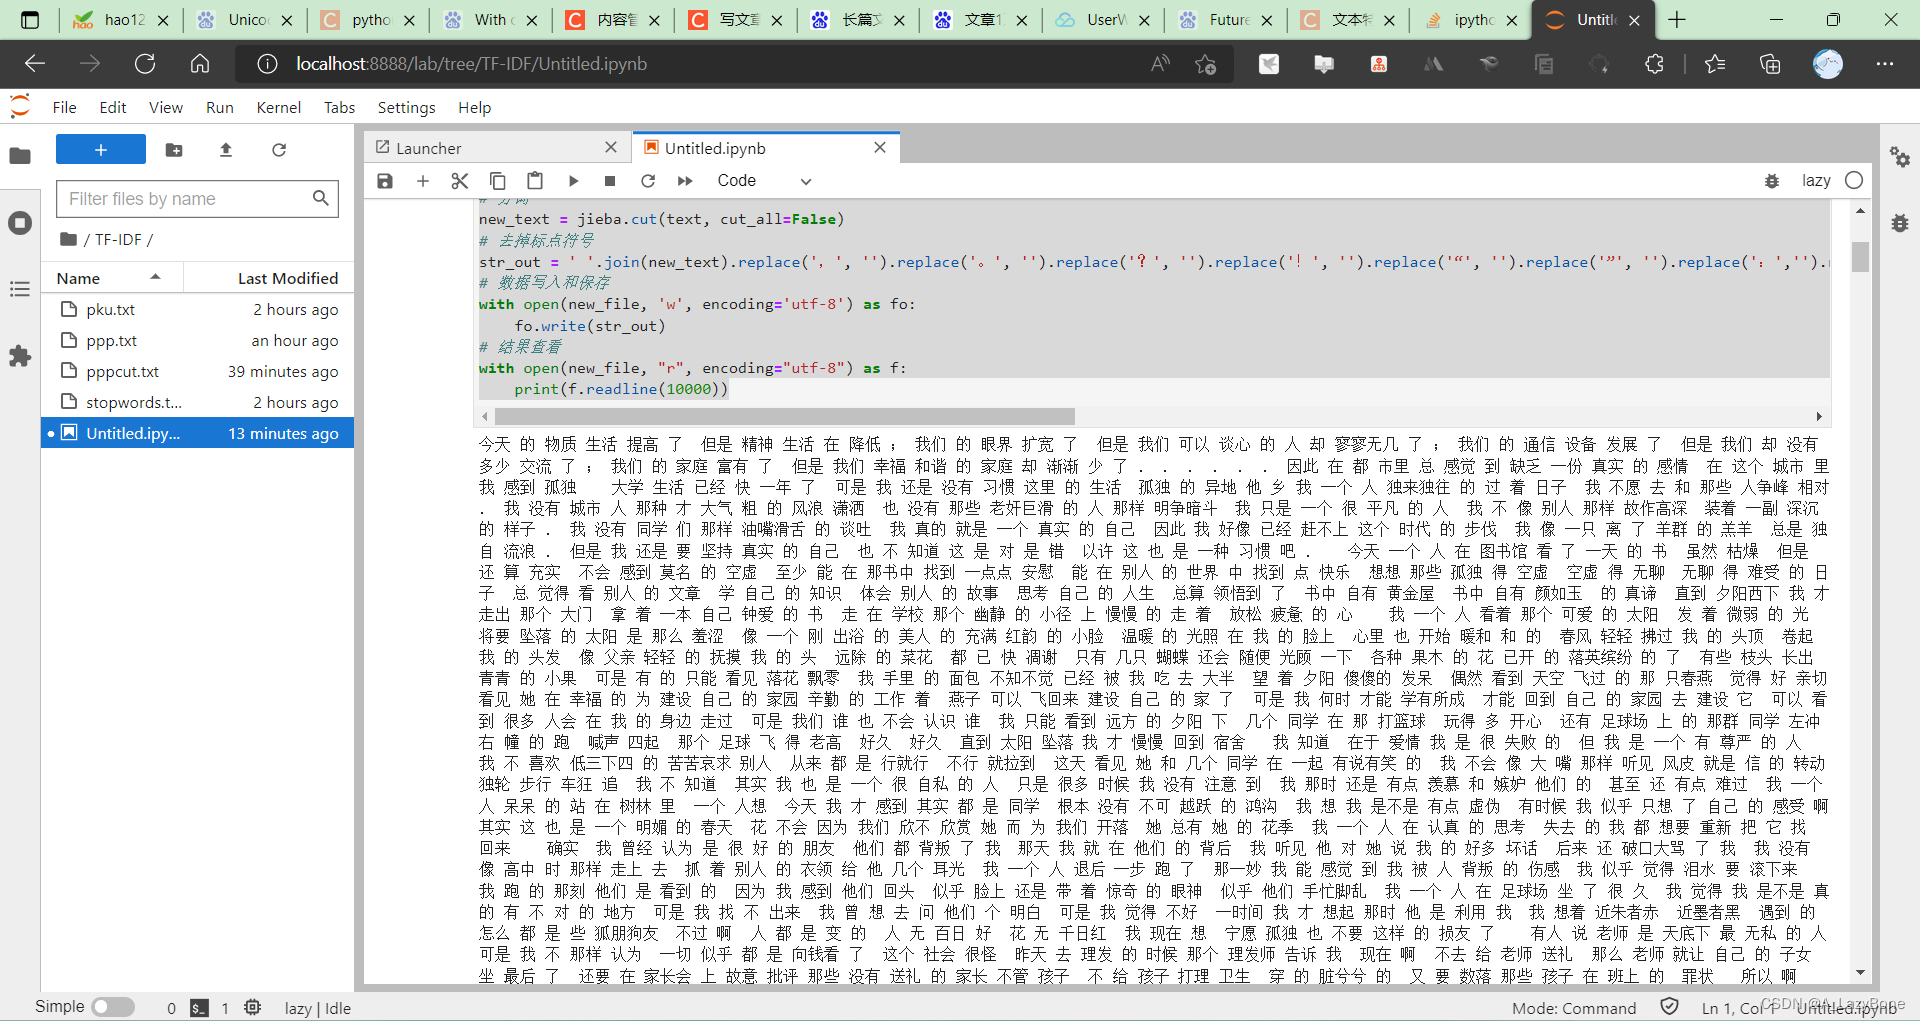
Task: Reload the browser page
Action: coord(145,64)
